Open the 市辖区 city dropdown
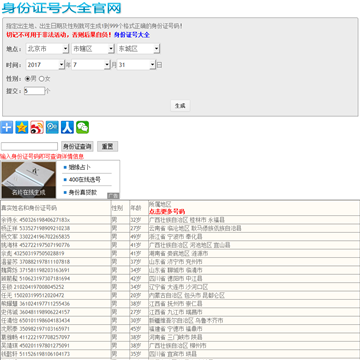This screenshot has height=360, width=360. (93, 49)
